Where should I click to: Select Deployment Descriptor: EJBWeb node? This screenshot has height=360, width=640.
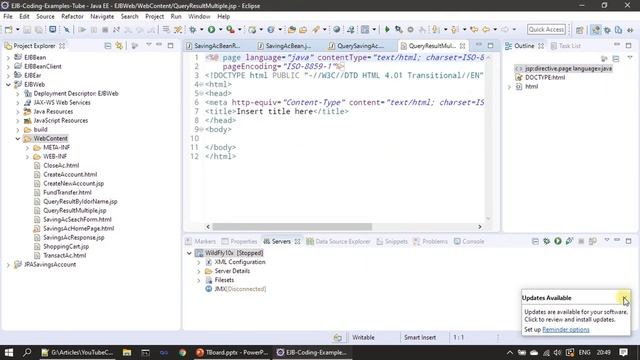tap(76, 93)
